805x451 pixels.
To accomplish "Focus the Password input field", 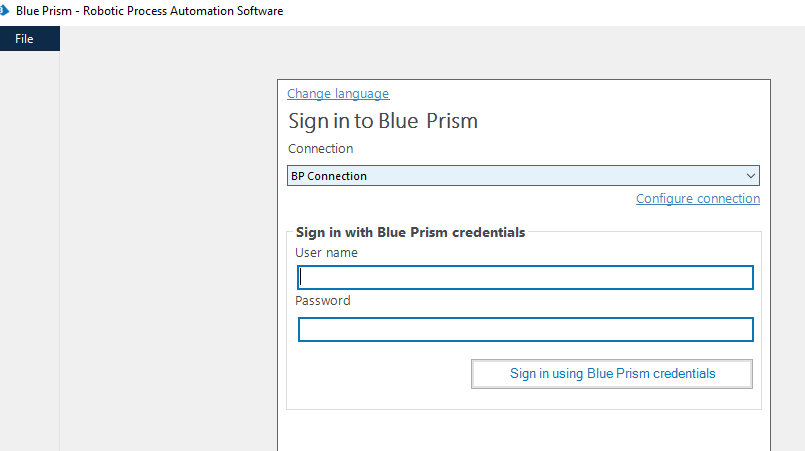I will coord(526,329).
